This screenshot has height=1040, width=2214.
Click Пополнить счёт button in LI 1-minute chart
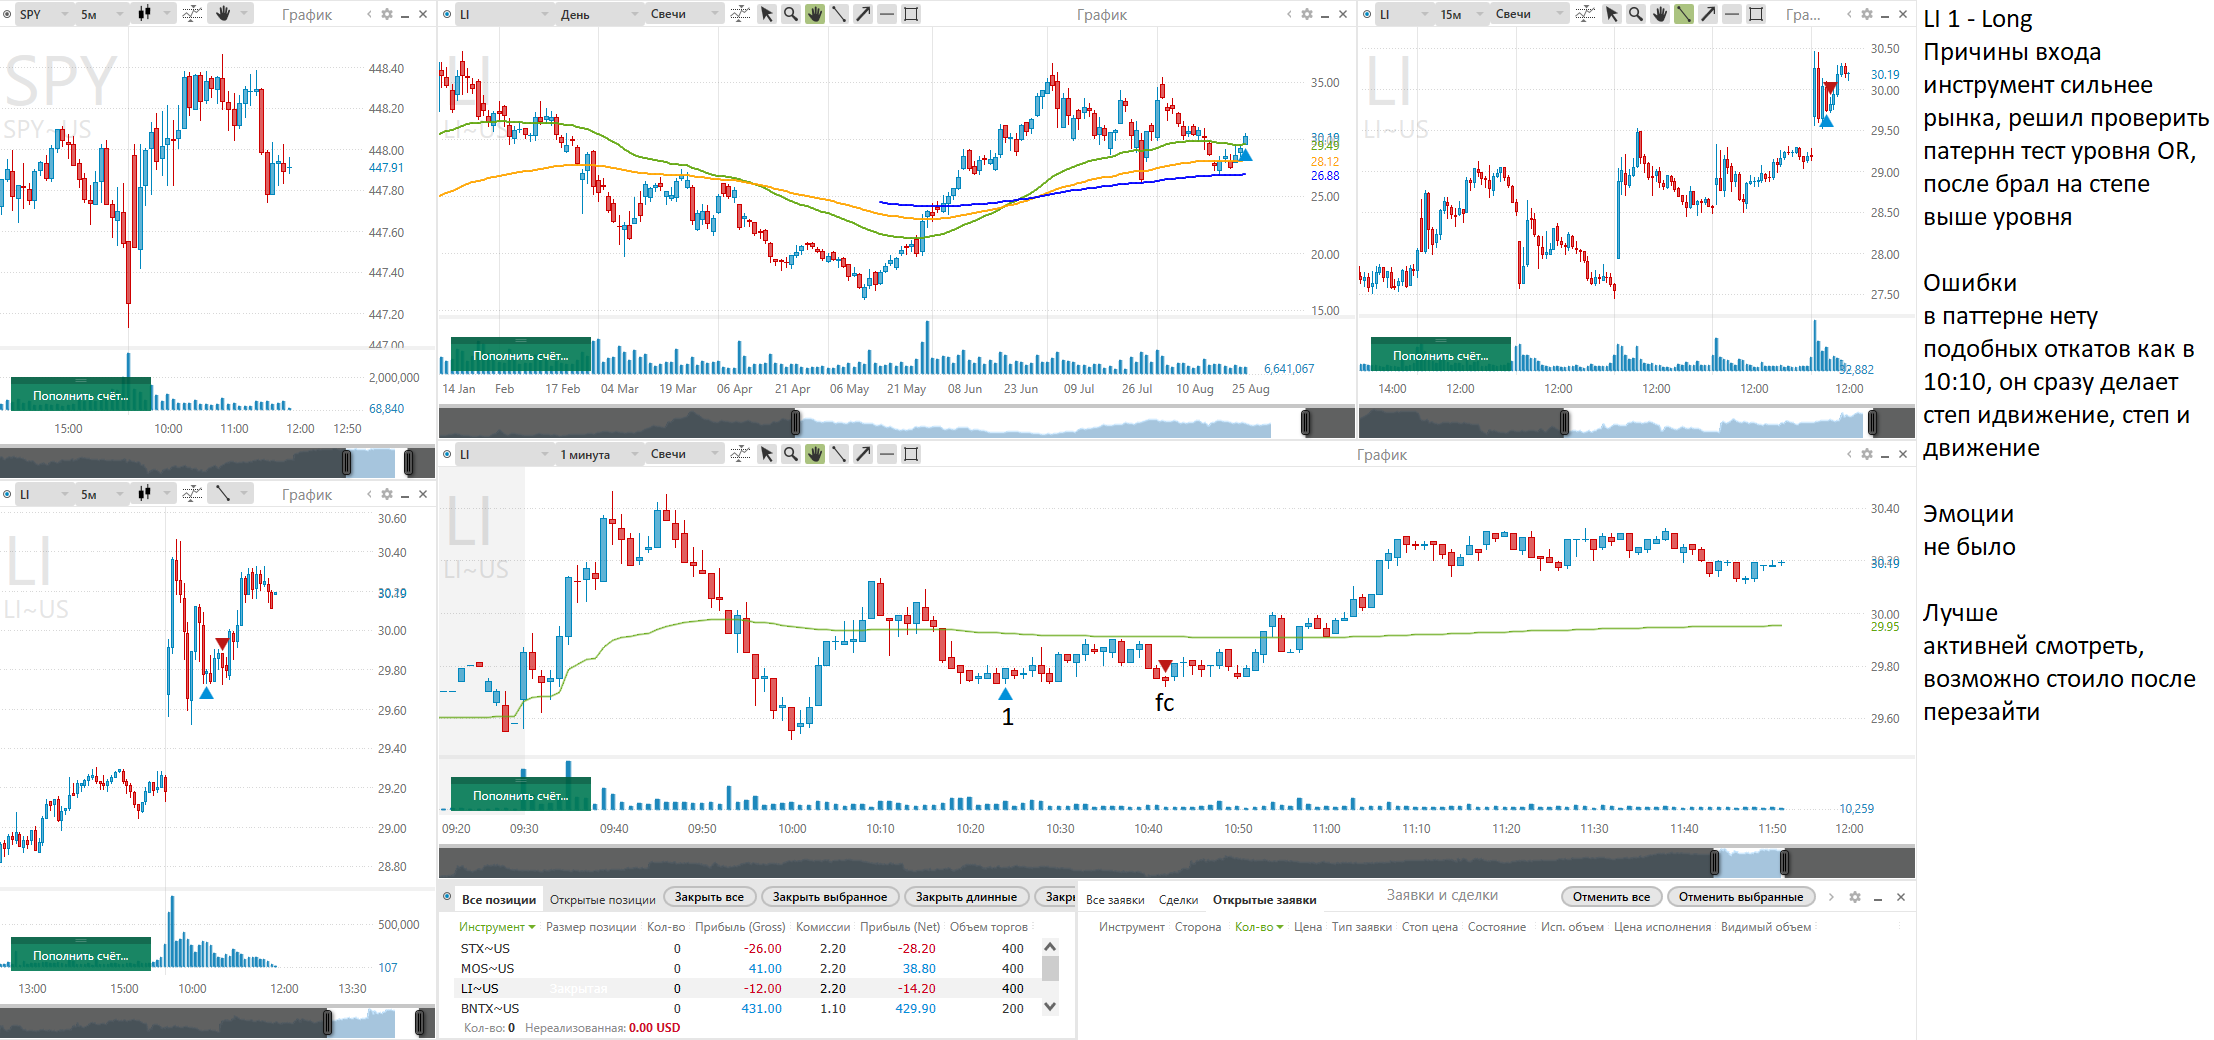click(x=521, y=795)
